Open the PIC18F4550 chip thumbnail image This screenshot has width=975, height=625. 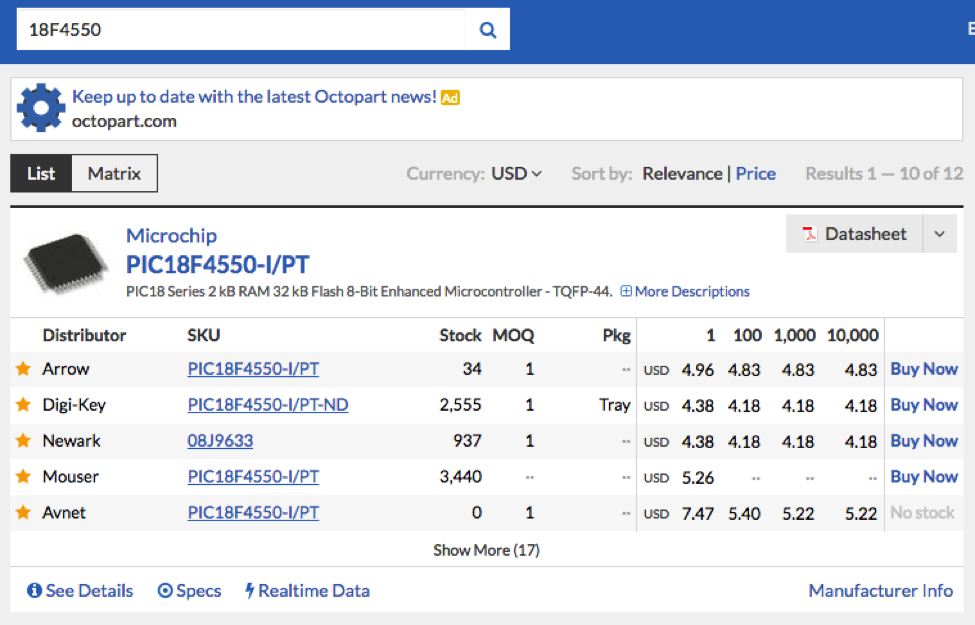[65, 262]
